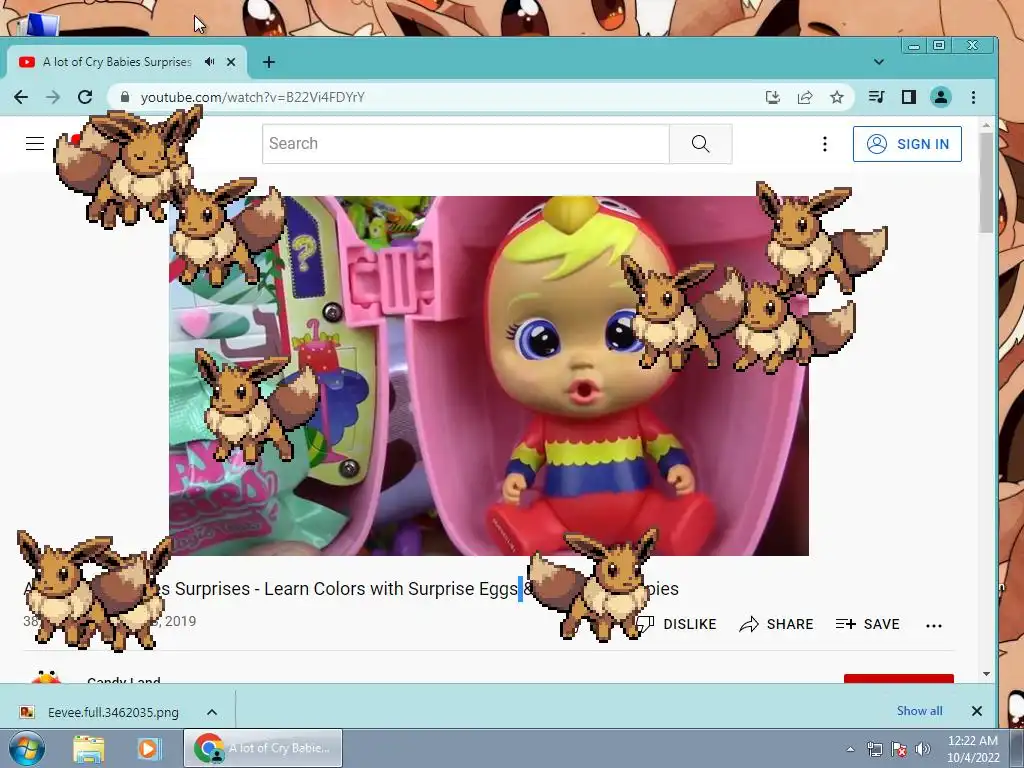The width and height of the screenshot is (1024, 768).
Task: Close the downloads bar
Action: click(x=976, y=711)
